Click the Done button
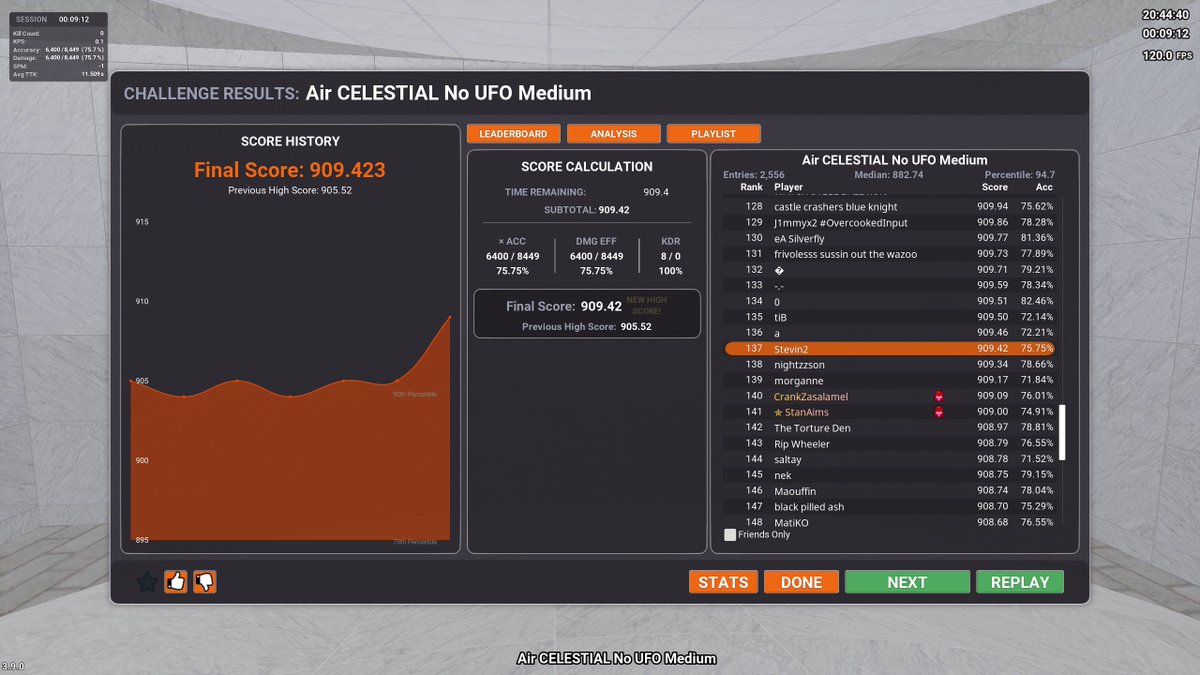 (x=801, y=582)
